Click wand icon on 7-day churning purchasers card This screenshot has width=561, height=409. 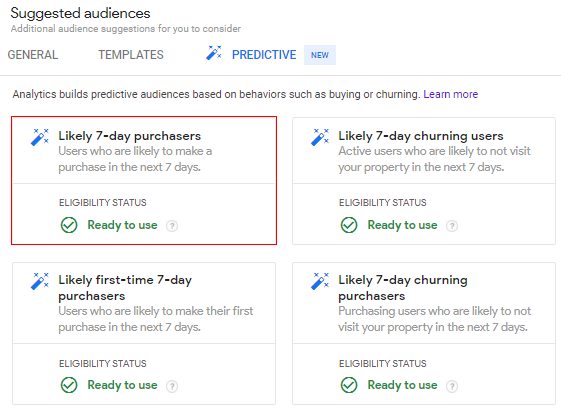[x=320, y=281]
